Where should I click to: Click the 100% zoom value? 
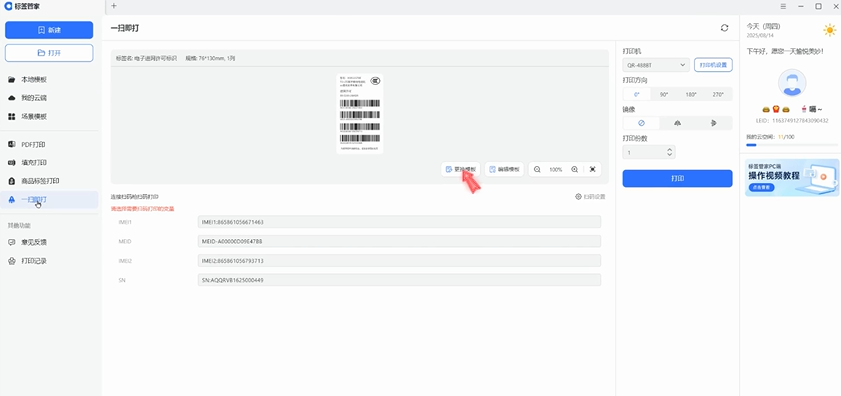(556, 170)
